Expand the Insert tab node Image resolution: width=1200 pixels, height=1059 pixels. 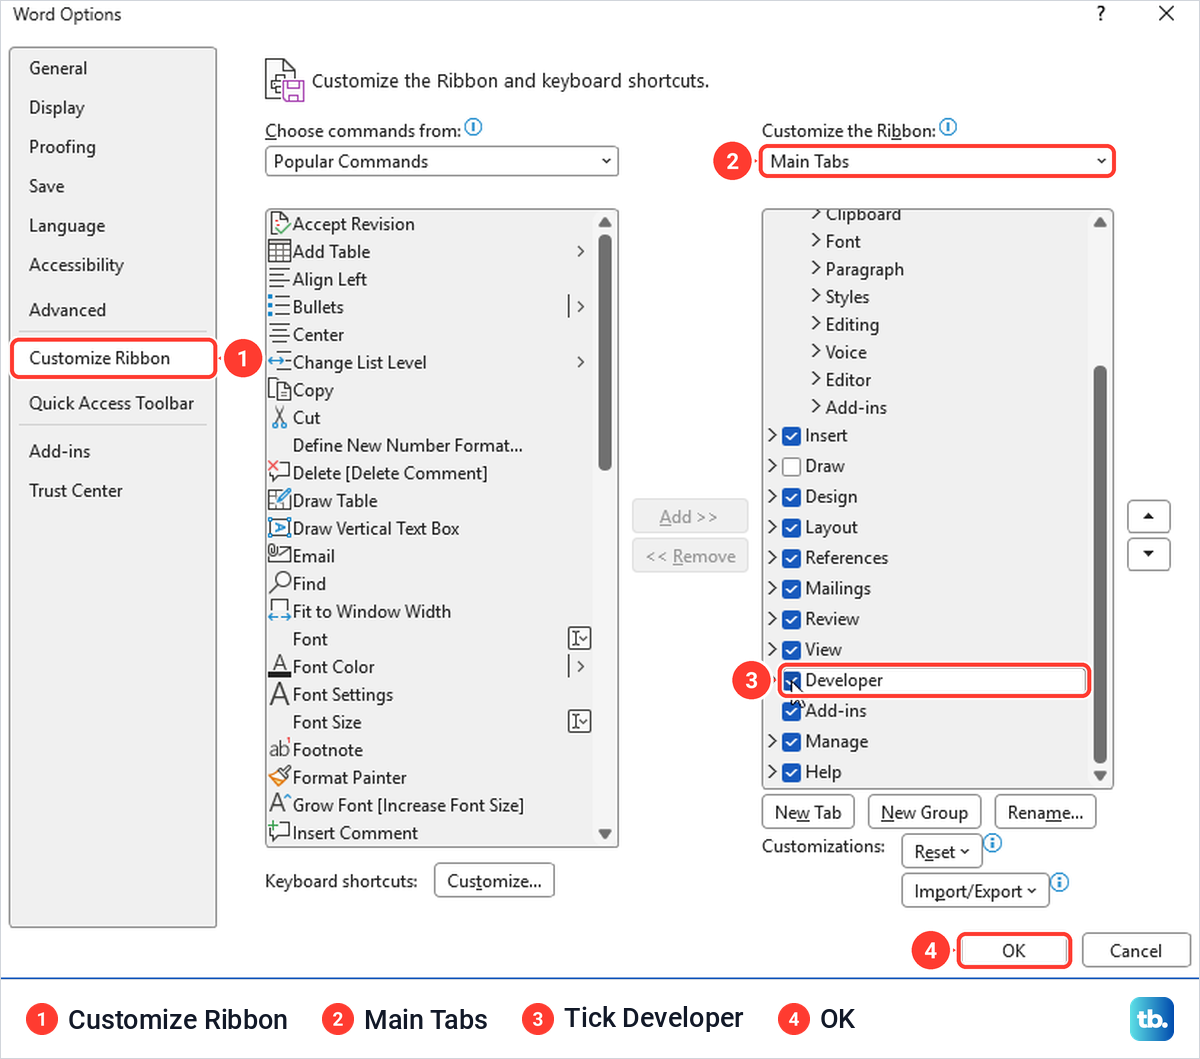(x=772, y=435)
